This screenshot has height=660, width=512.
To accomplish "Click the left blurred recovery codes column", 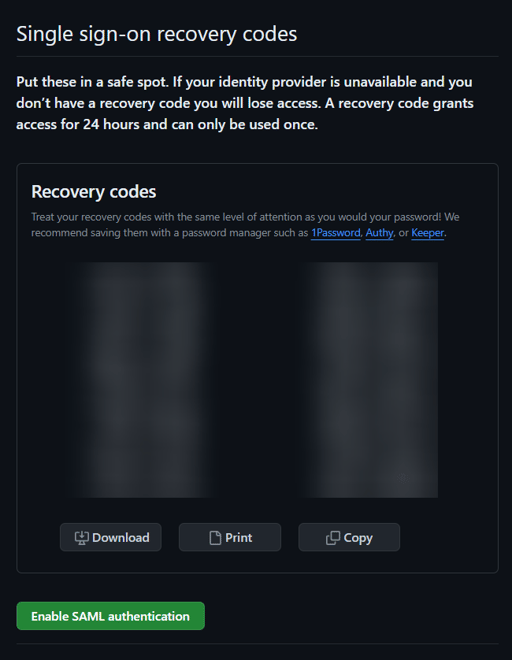I will tap(143, 380).
